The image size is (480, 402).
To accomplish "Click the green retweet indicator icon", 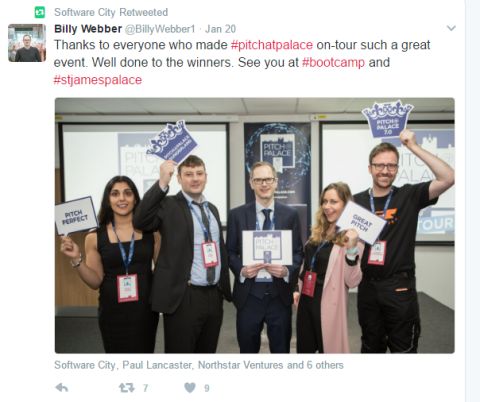I will tap(40, 13).
